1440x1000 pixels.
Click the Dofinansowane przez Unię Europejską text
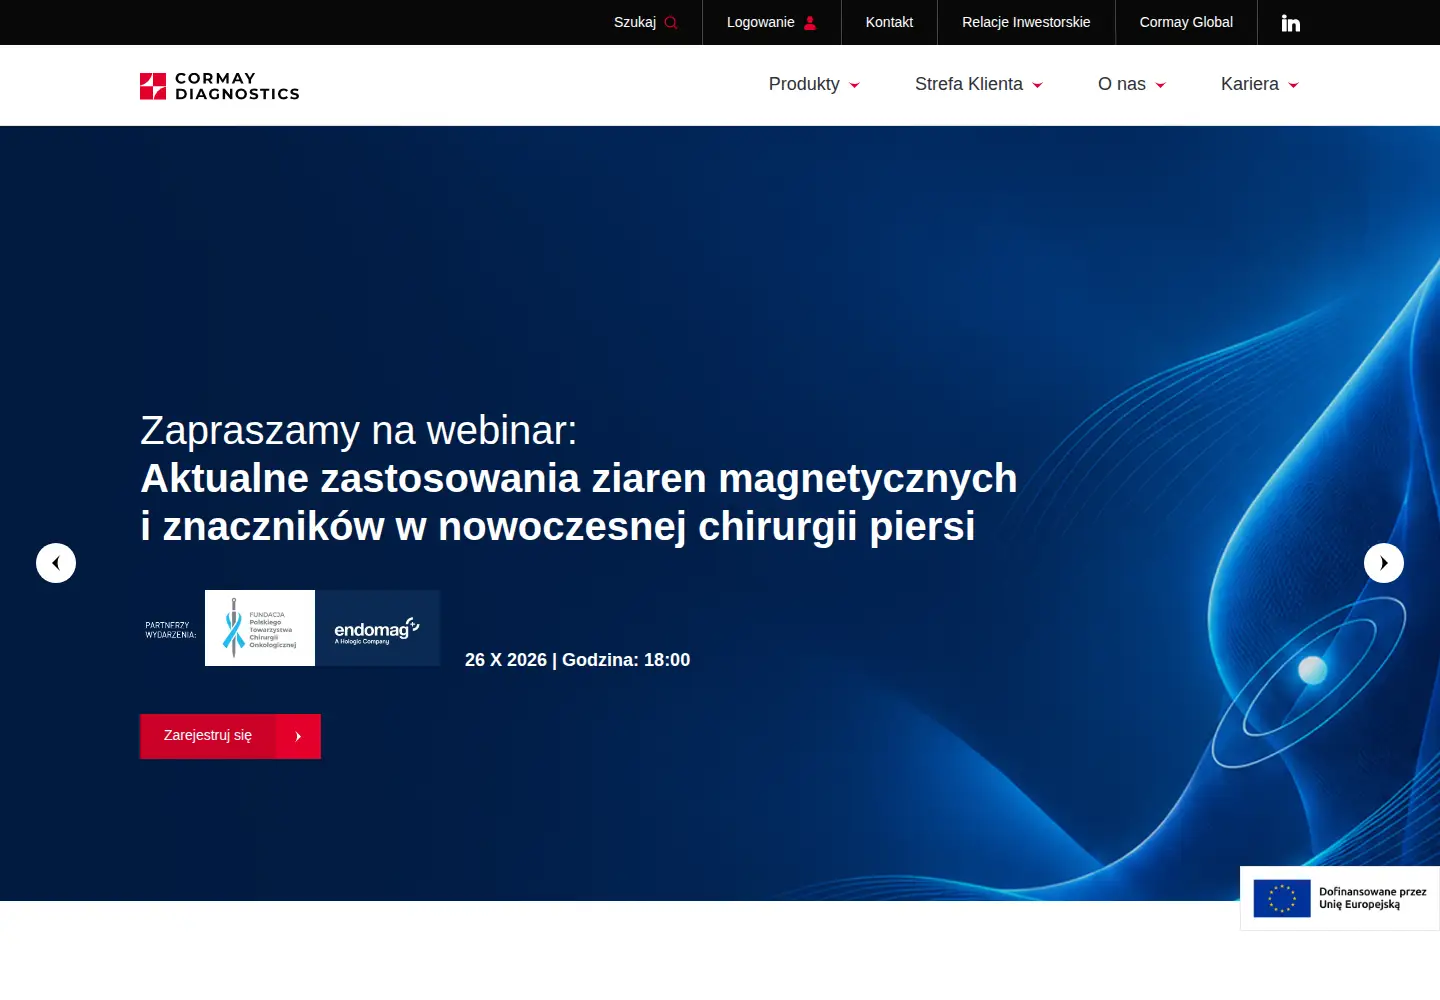1372,898
